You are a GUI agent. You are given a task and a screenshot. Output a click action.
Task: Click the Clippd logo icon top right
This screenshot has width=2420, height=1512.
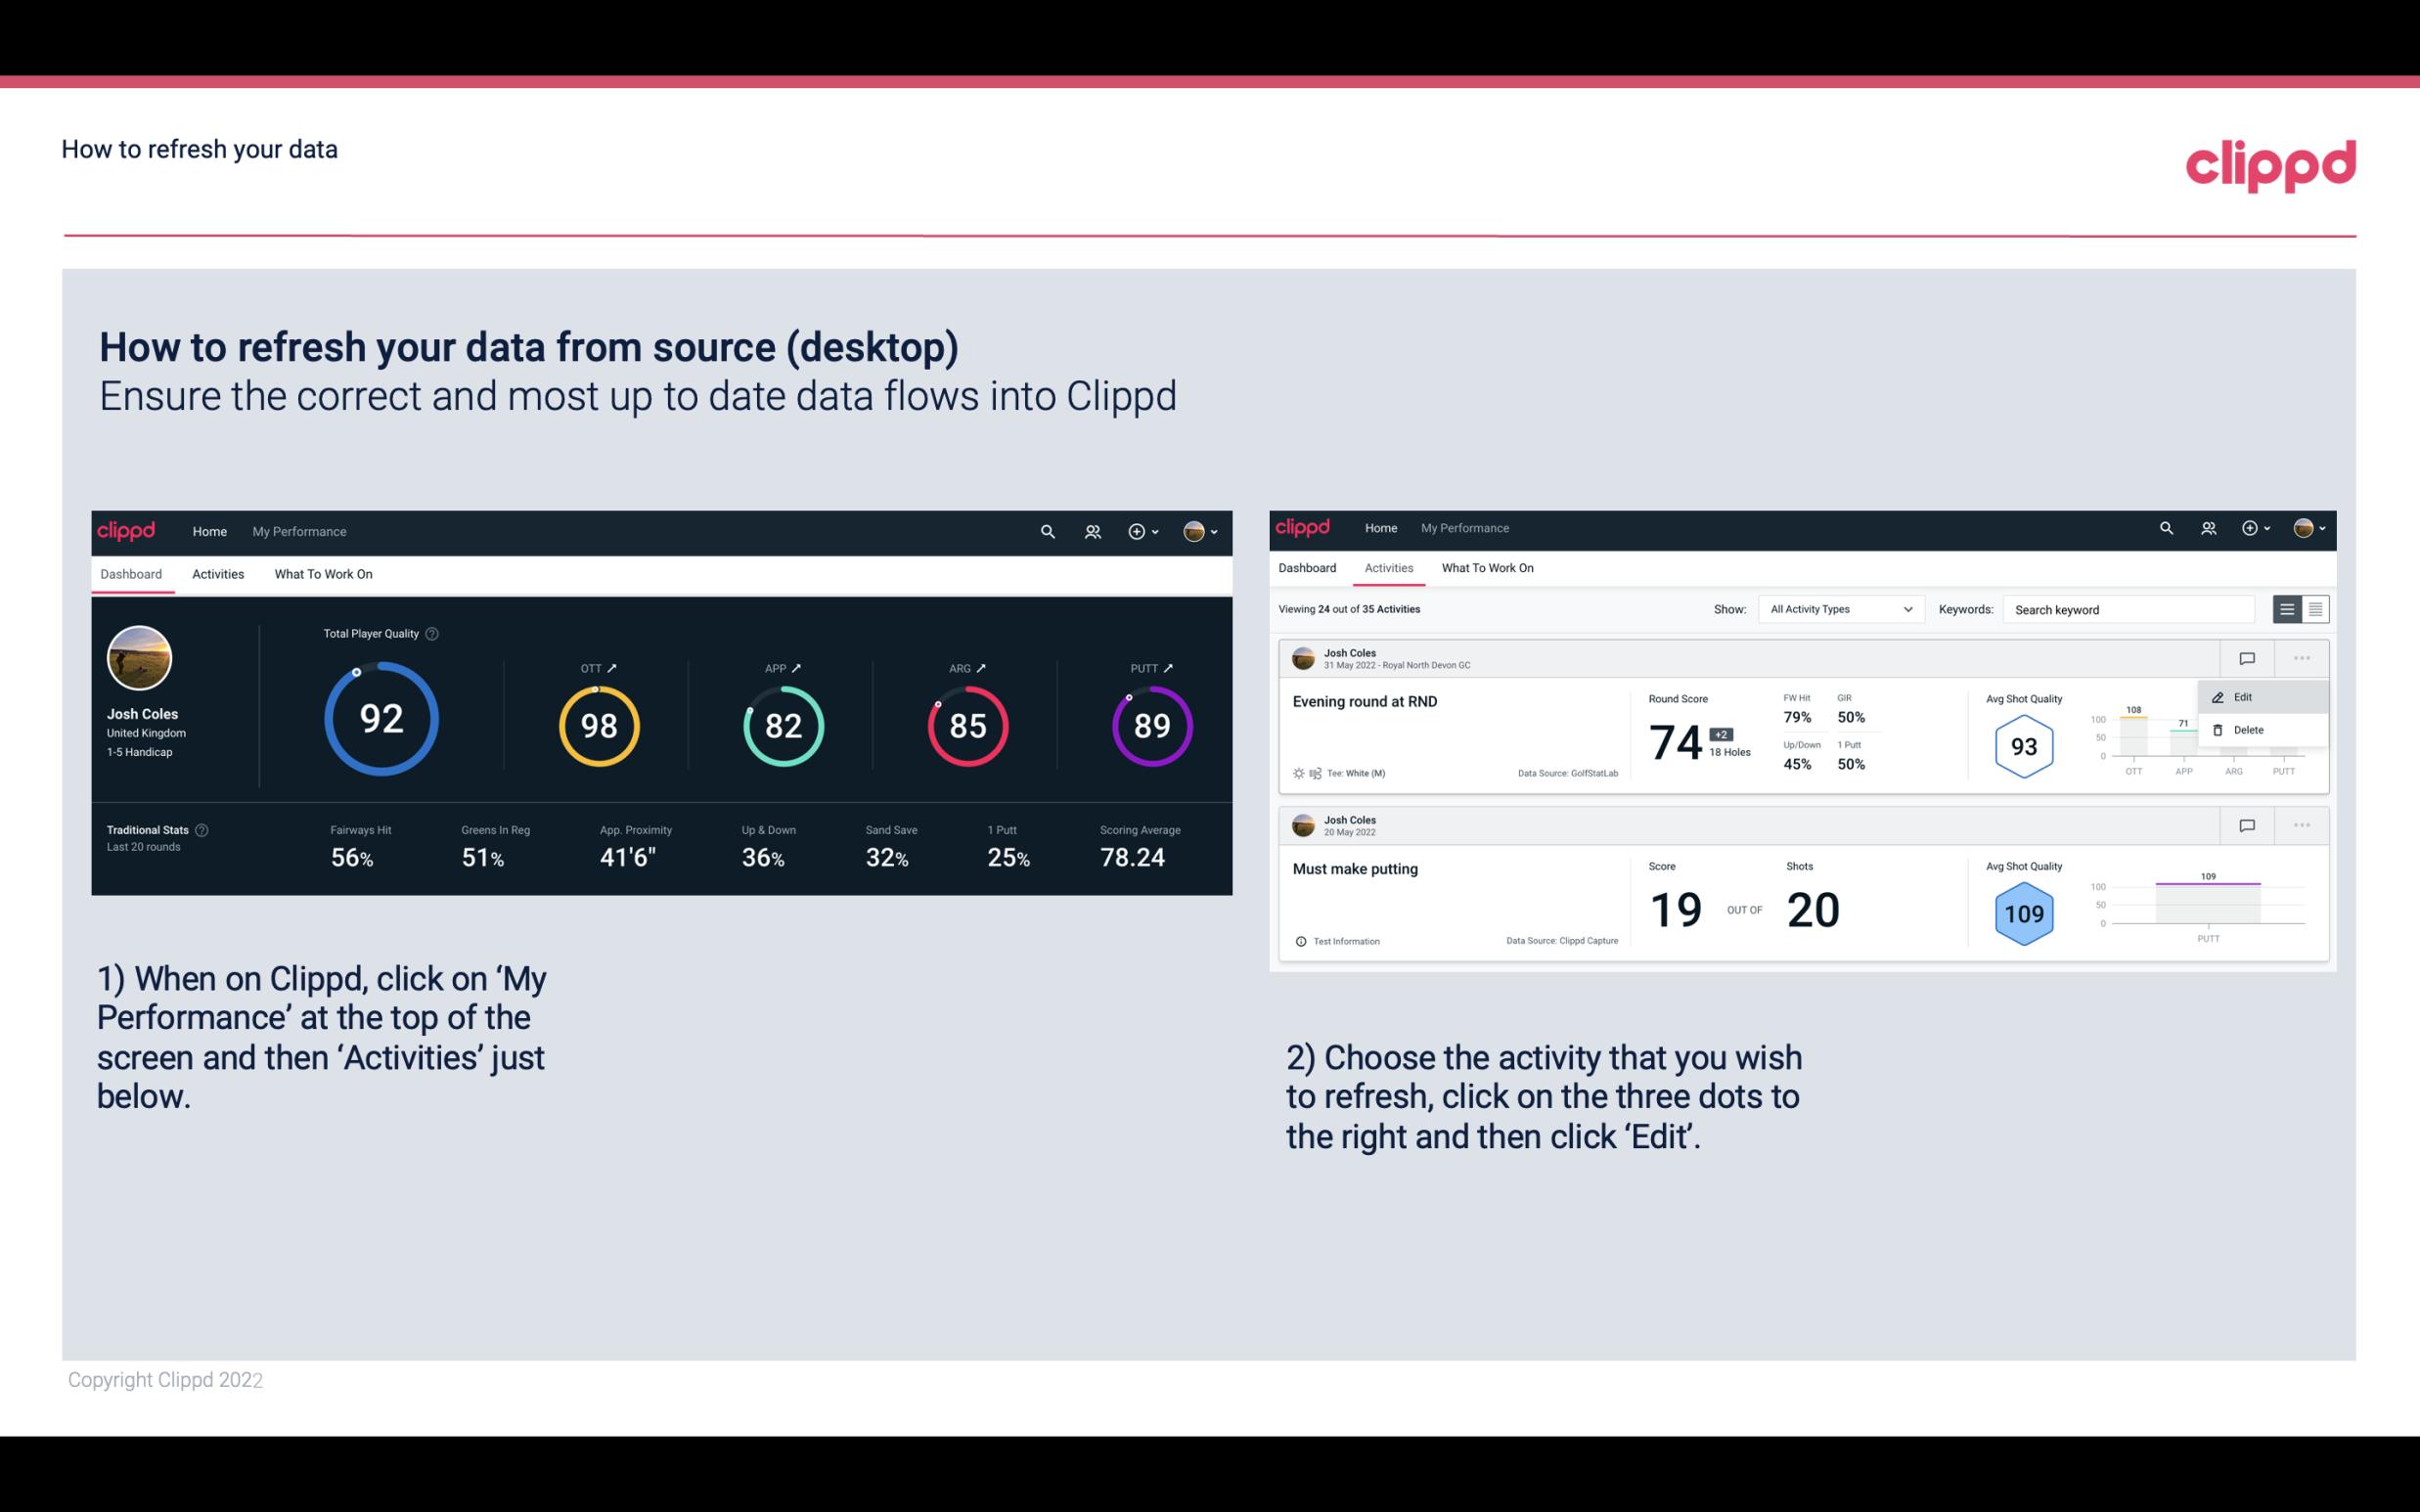coord(2270,163)
